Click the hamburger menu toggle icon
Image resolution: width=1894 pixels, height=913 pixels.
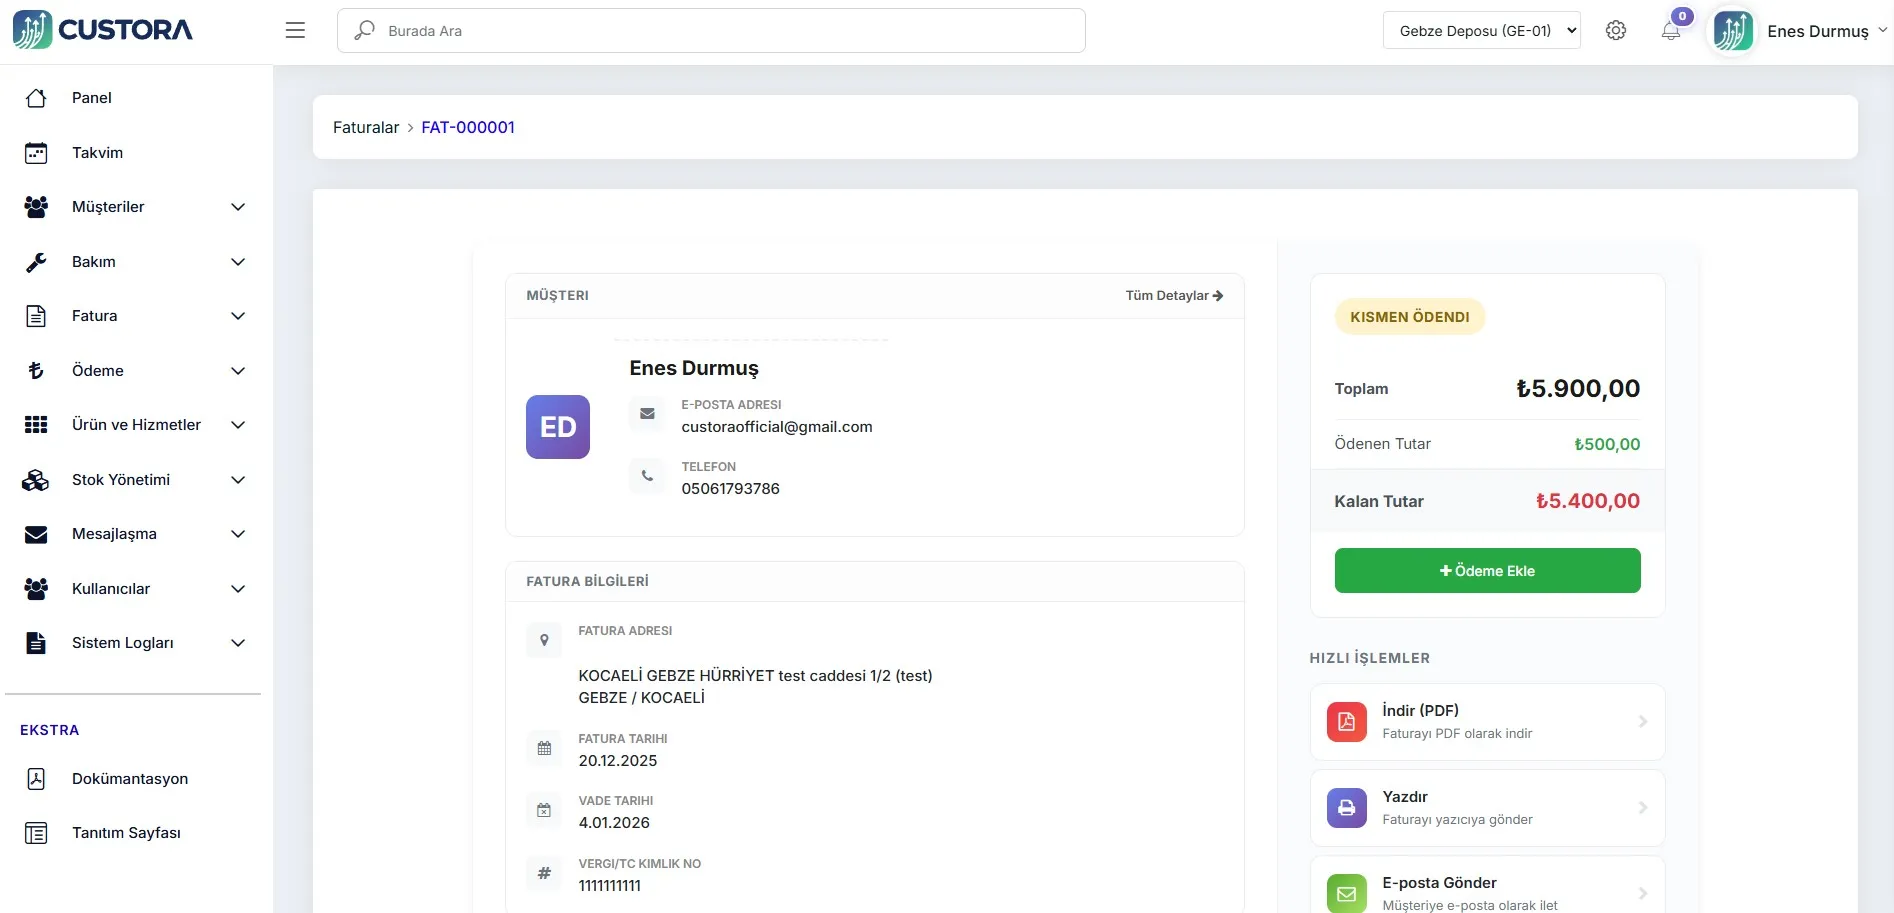[x=295, y=31]
